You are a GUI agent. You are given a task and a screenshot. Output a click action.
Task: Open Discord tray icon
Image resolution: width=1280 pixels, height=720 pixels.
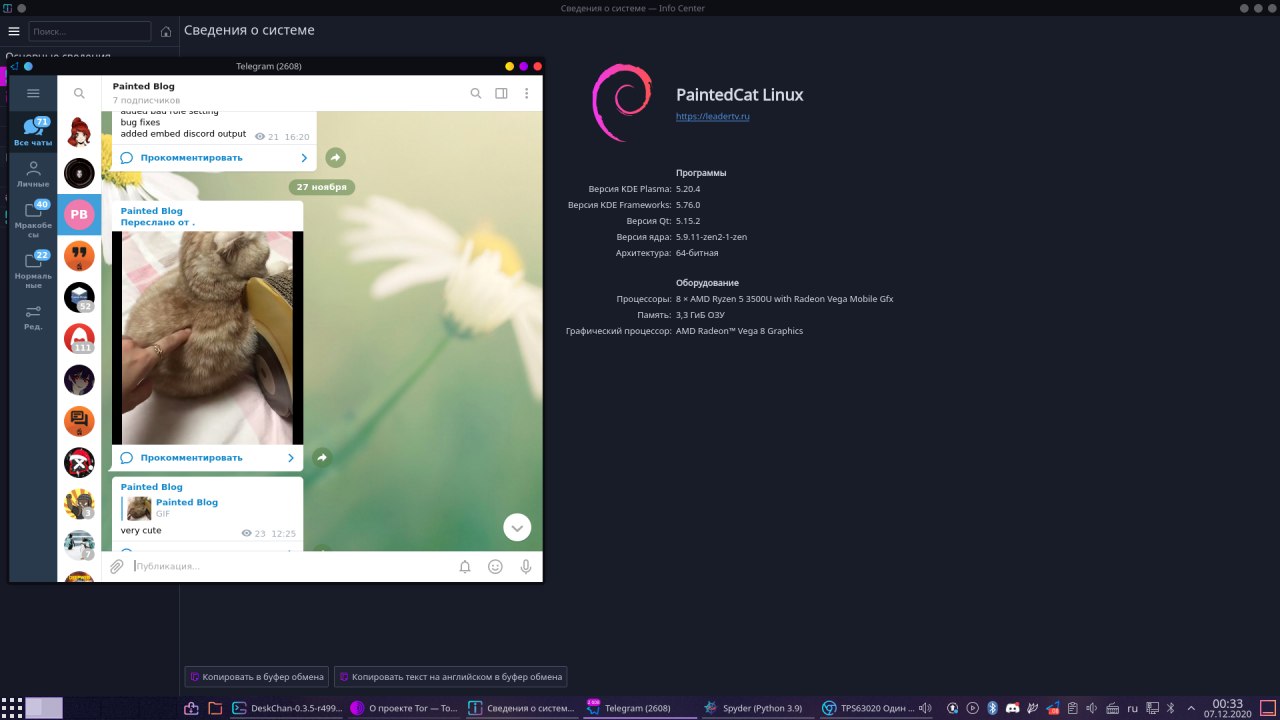click(x=1013, y=708)
